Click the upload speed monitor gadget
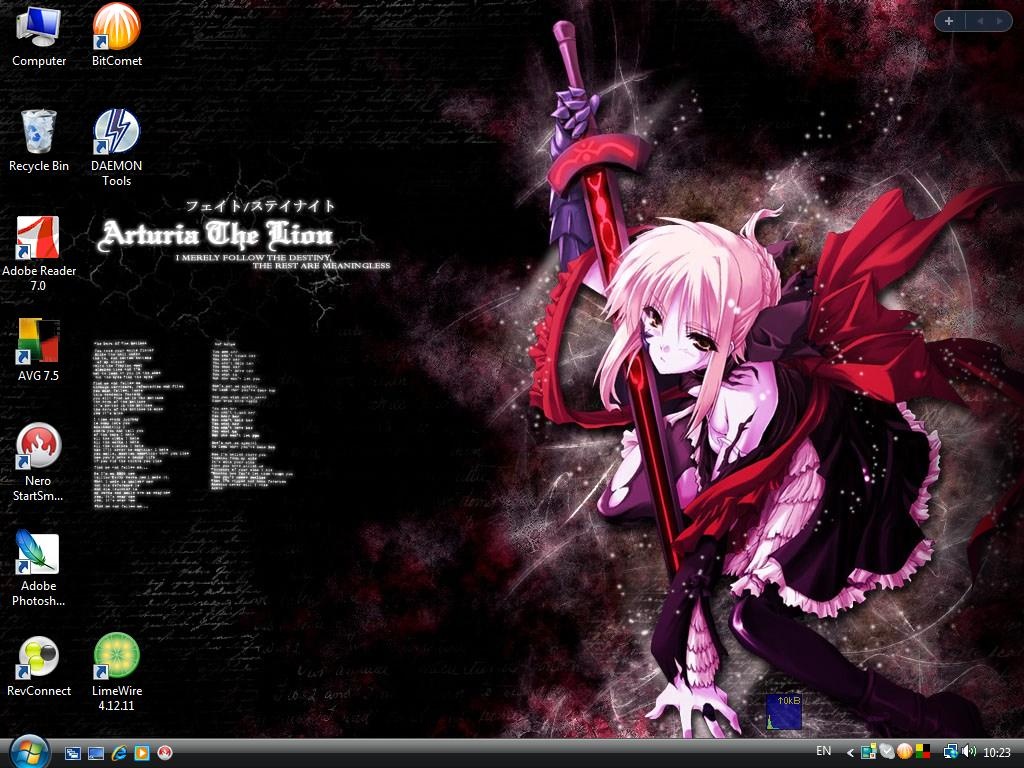The width and height of the screenshot is (1024, 768). click(x=784, y=712)
